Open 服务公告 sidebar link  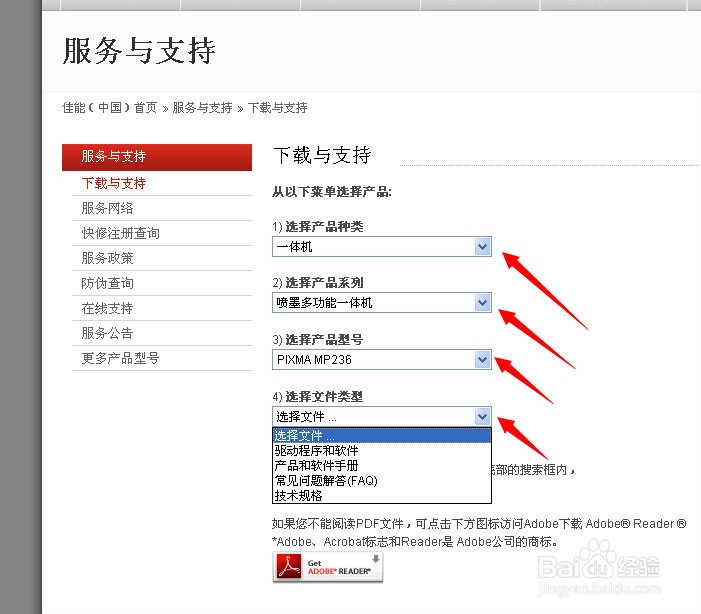point(107,333)
